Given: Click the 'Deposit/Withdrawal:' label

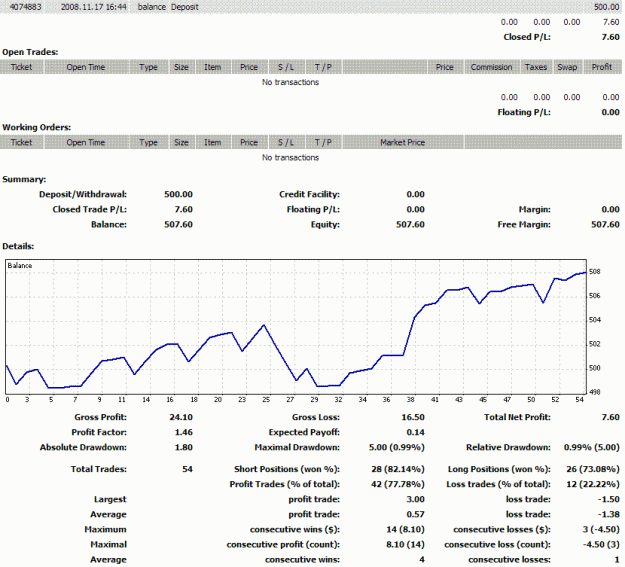Looking at the screenshot, I should click(83, 195).
